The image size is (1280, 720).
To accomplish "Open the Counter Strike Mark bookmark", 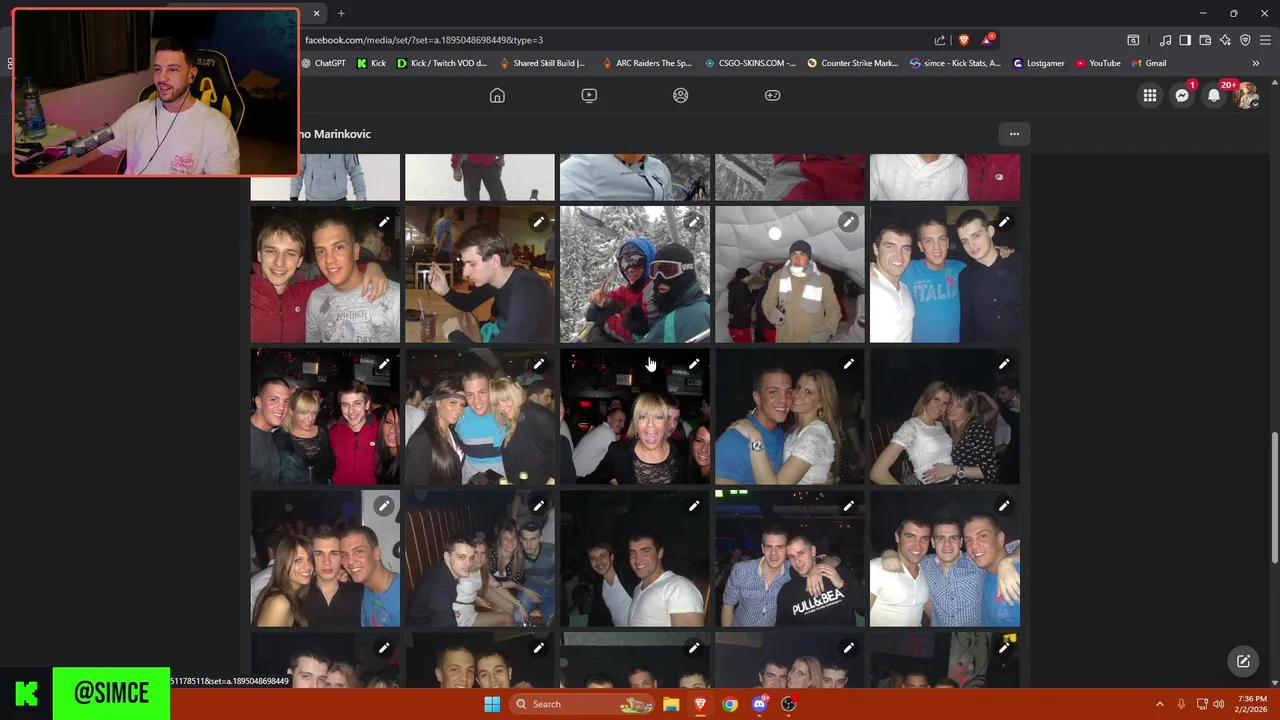I will click(853, 63).
